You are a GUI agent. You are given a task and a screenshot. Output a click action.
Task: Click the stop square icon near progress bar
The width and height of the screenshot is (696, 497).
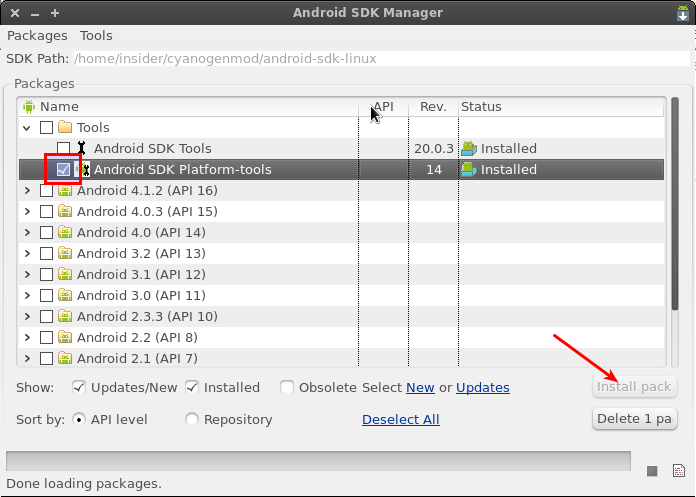point(652,471)
